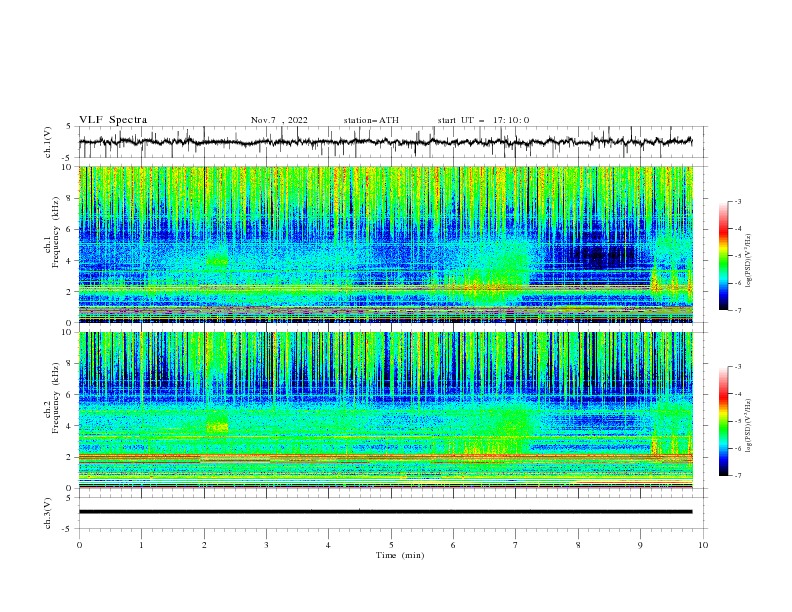Click the "8" tick on ch.1 frequency axis
Image resolution: width=792 pixels, height=612 pixels.
point(70,198)
